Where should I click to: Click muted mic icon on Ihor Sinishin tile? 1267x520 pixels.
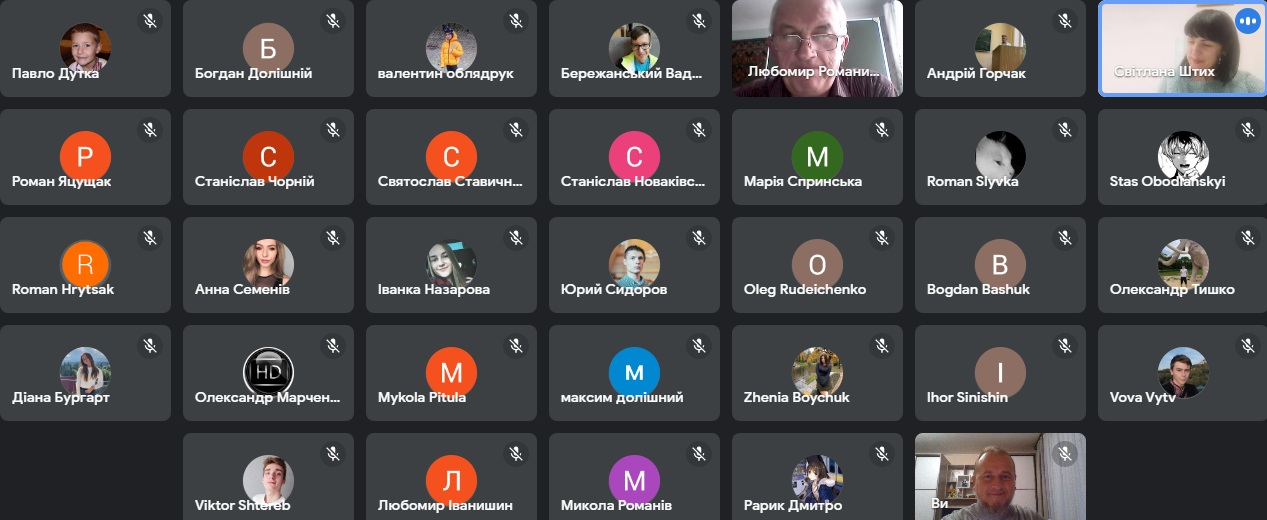pos(1065,346)
